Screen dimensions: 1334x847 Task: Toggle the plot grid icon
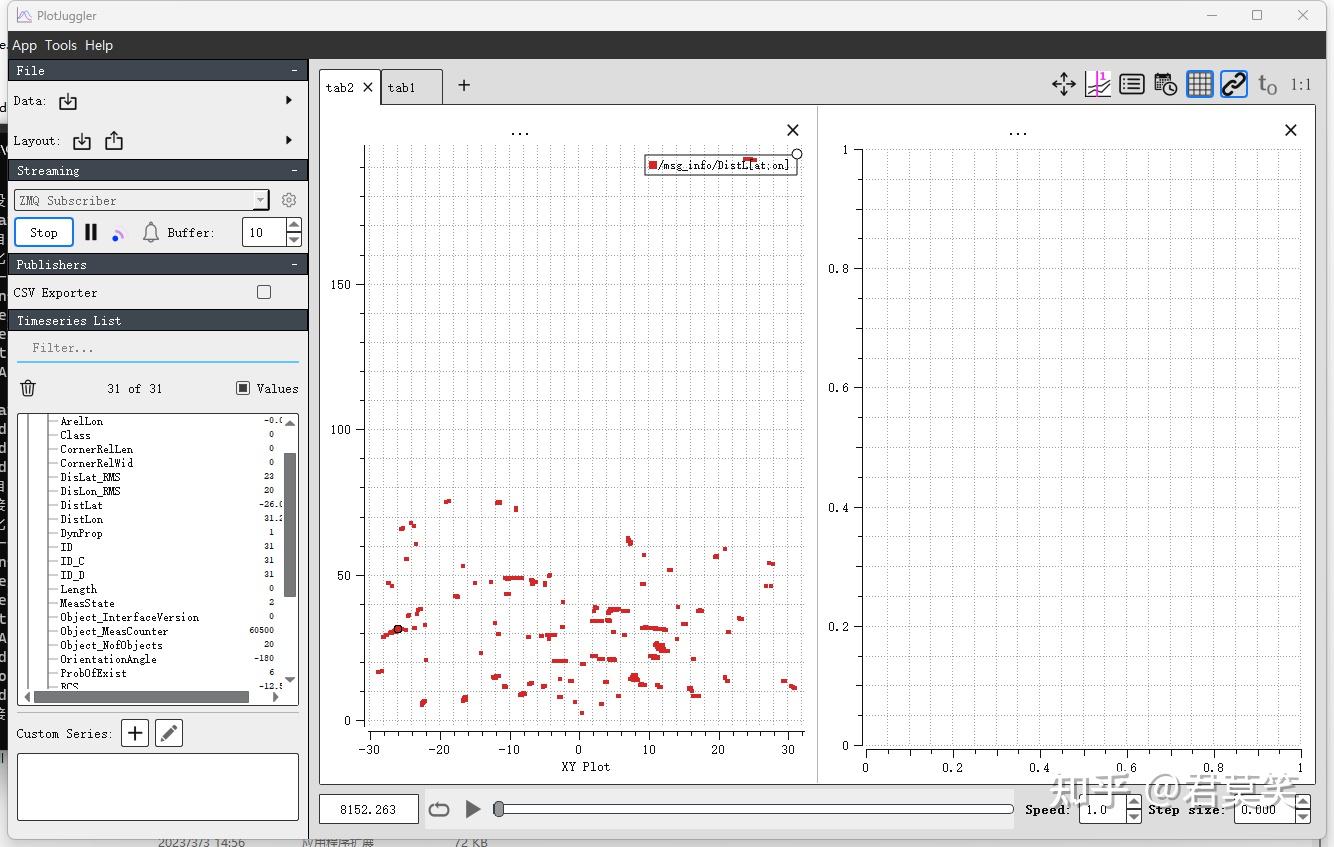click(x=1200, y=85)
